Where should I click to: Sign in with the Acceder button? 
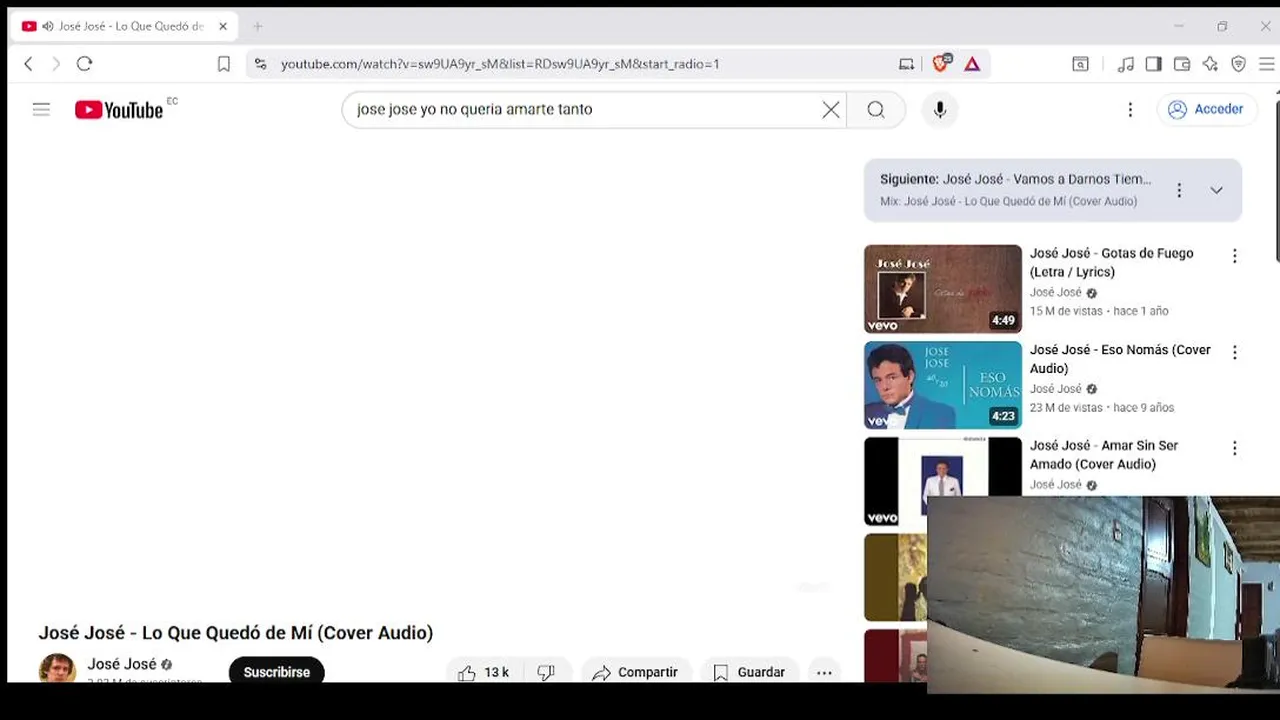coord(1206,110)
